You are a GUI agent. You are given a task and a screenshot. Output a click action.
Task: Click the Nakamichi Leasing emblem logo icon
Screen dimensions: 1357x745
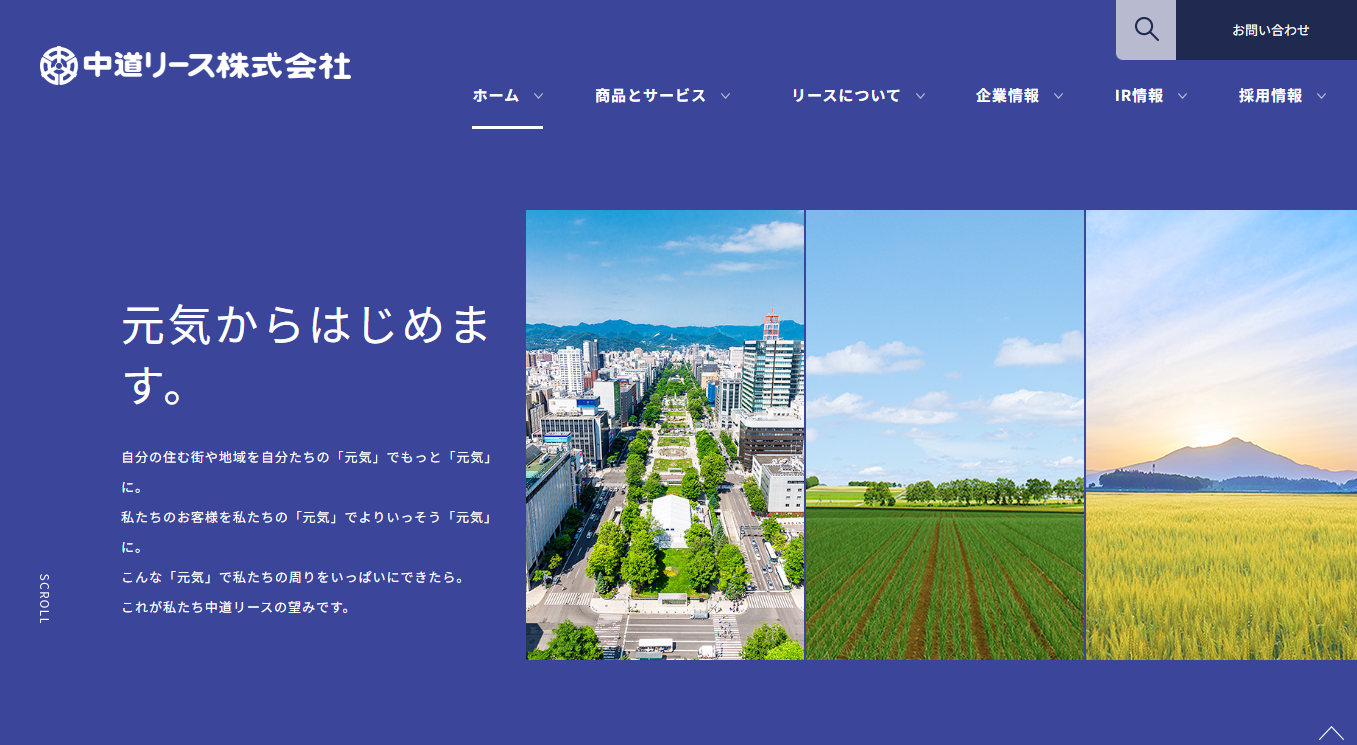[58, 66]
